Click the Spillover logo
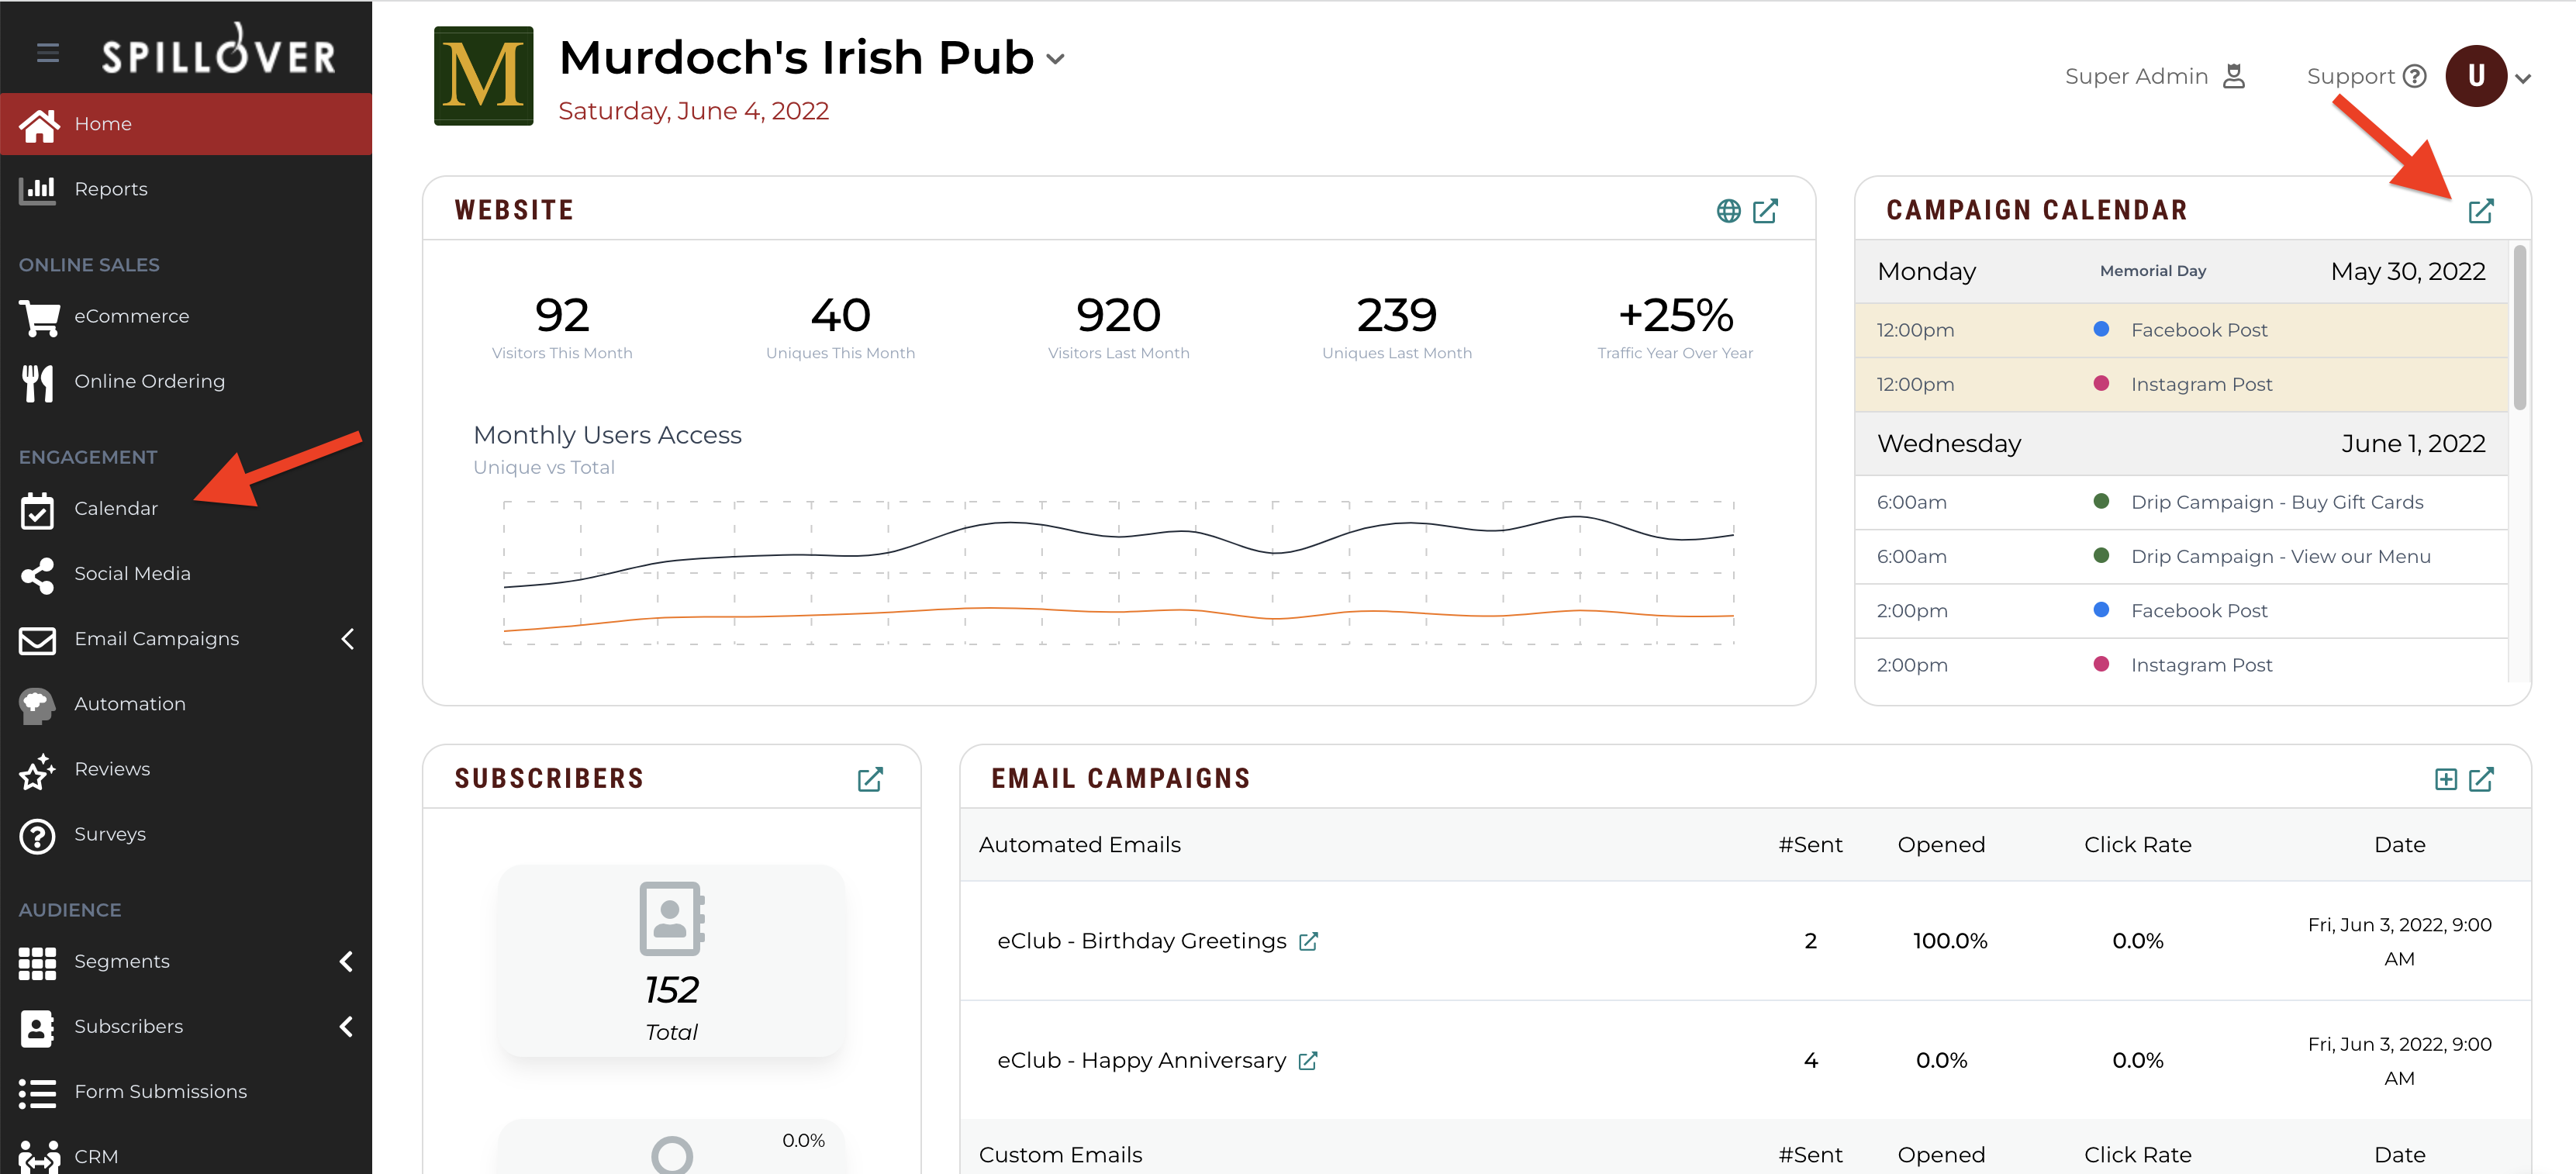 (x=219, y=50)
